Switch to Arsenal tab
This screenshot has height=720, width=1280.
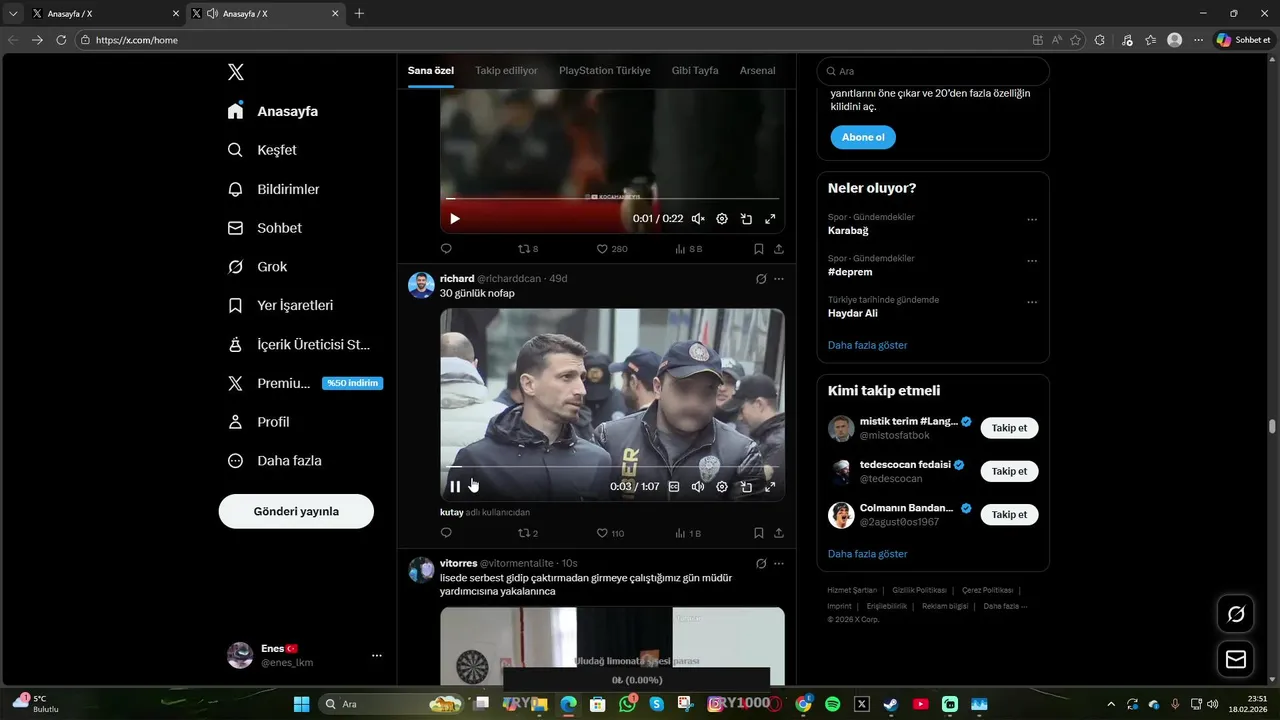[758, 71]
